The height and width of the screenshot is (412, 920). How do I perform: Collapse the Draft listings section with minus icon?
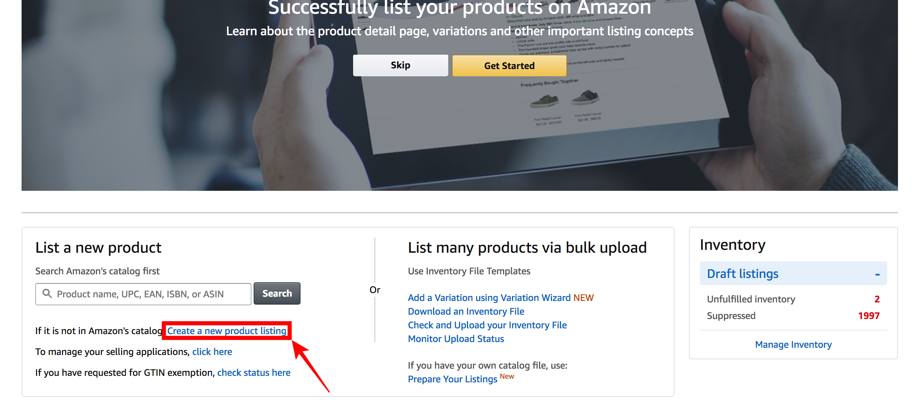[x=877, y=273]
